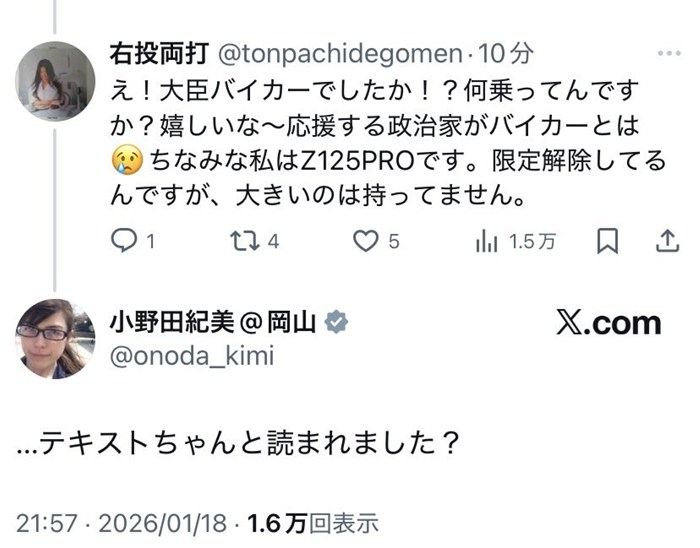Open view analytics bar chart icon
700x548 pixels.
pyautogui.click(x=487, y=241)
